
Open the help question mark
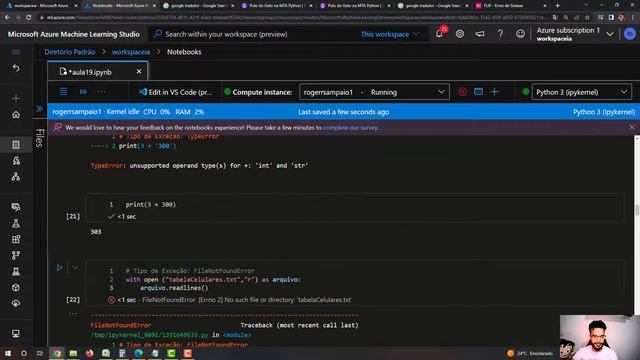[500, 34]
